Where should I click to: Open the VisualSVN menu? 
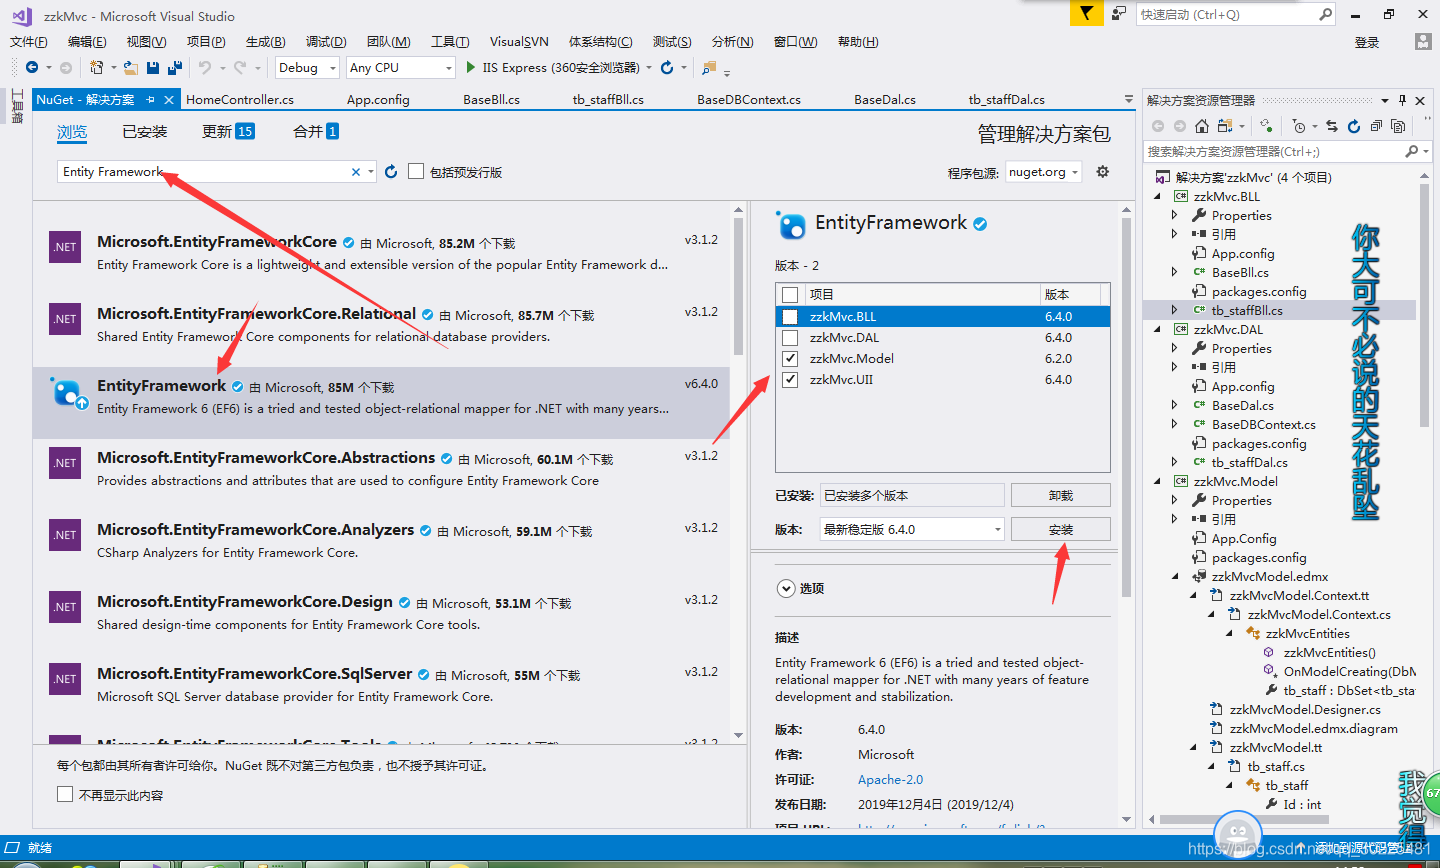point(519,41)
